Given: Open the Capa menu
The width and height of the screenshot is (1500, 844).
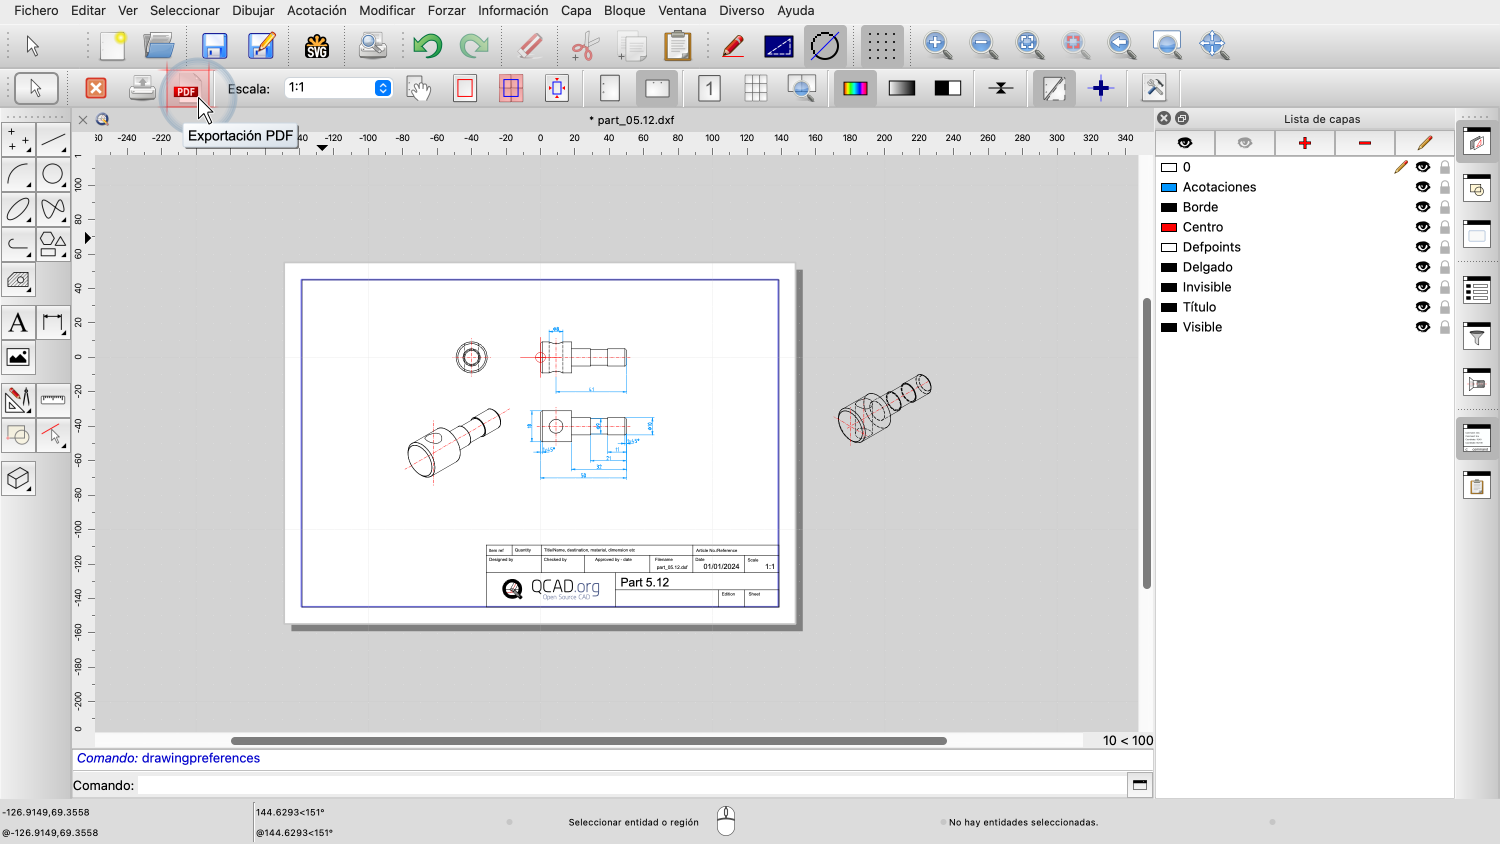Looking at the screenshot, I should (576, 10).
